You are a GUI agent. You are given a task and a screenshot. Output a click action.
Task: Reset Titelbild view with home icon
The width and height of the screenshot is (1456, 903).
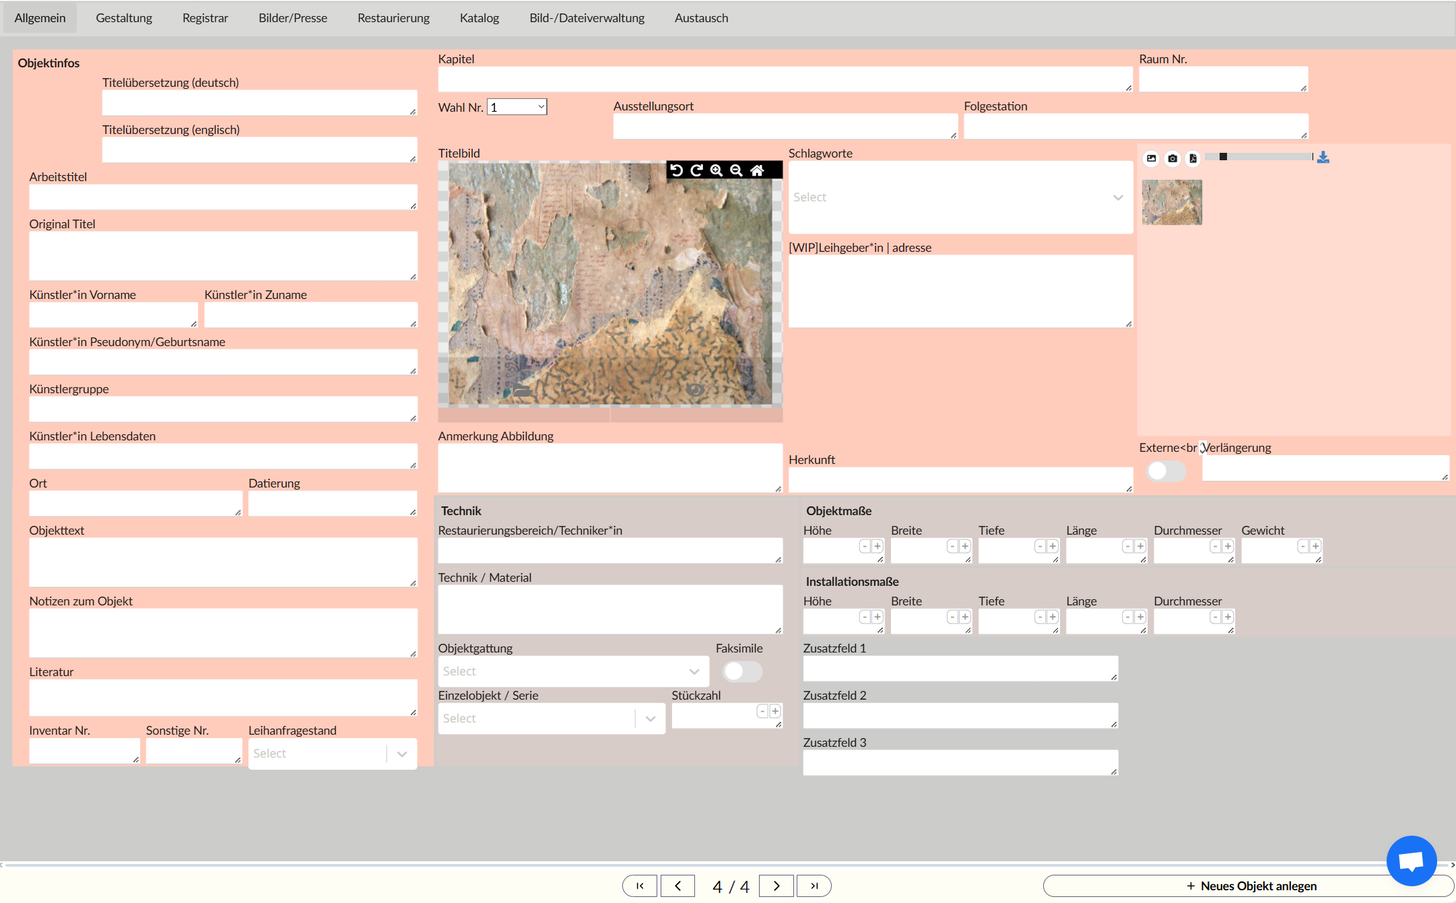pyautogui.click(x=757, y=171)
